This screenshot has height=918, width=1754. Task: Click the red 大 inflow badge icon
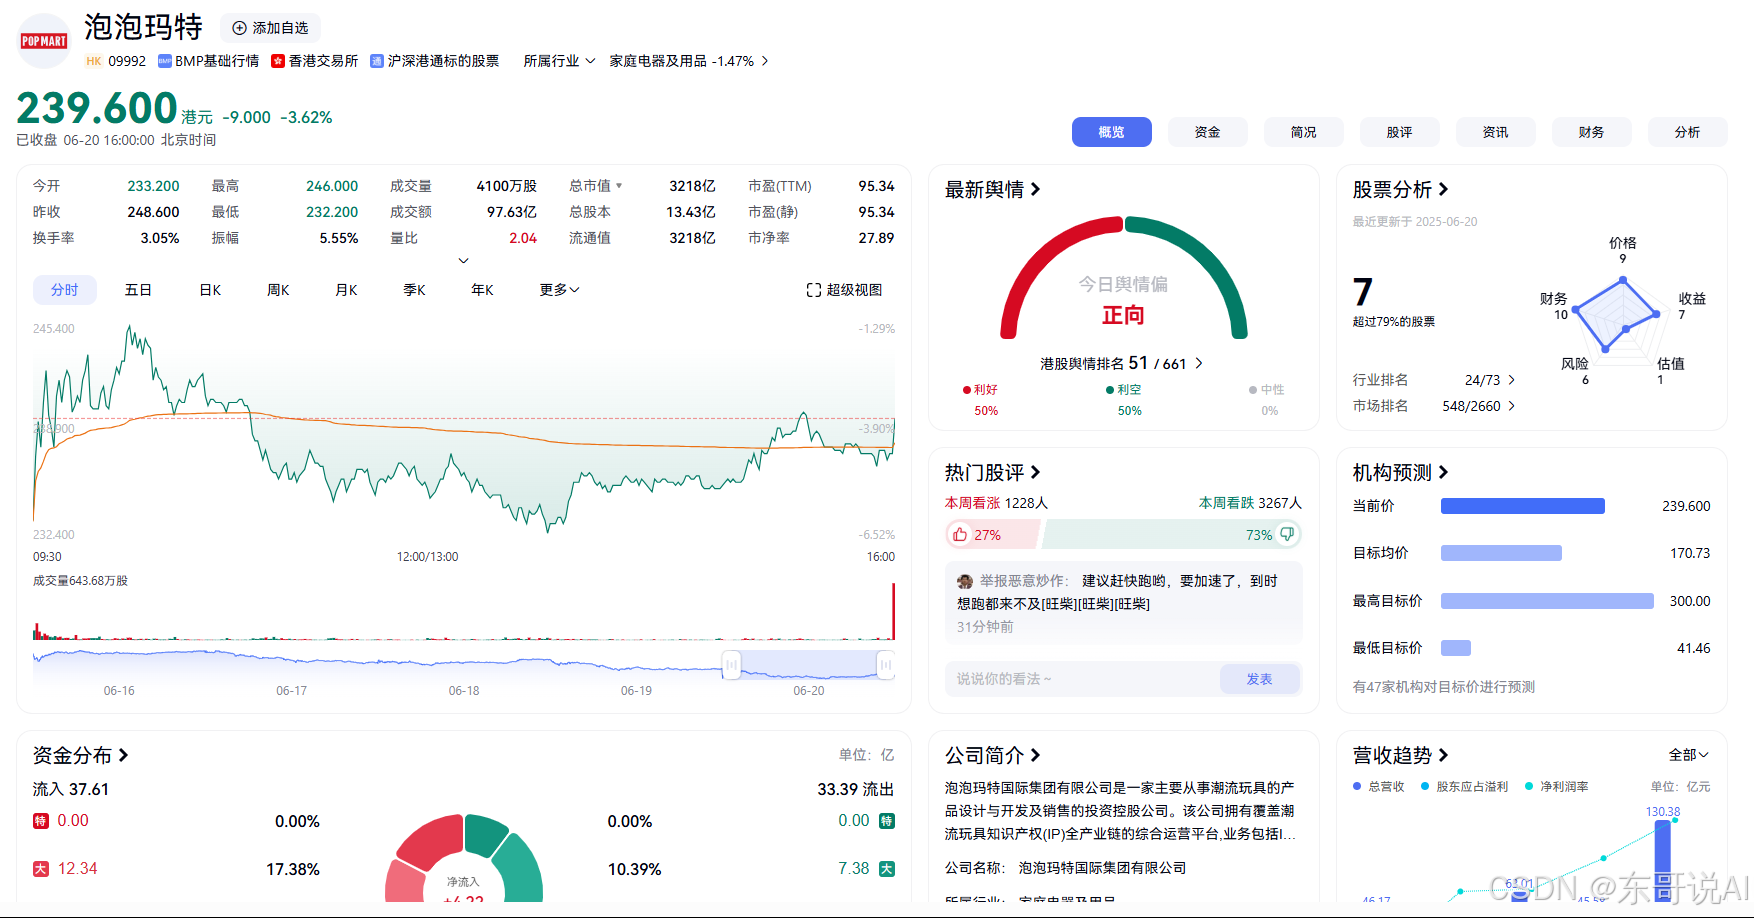point(41,869)
